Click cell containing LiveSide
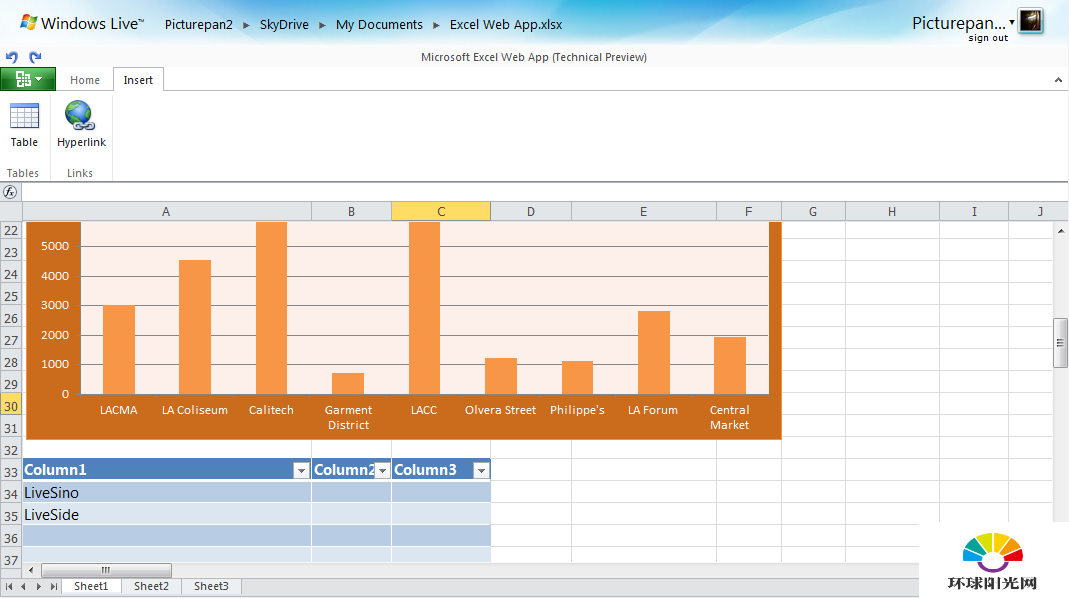Image resolution: width=1069 pixels, height=599 pixels. click(167, 514)
